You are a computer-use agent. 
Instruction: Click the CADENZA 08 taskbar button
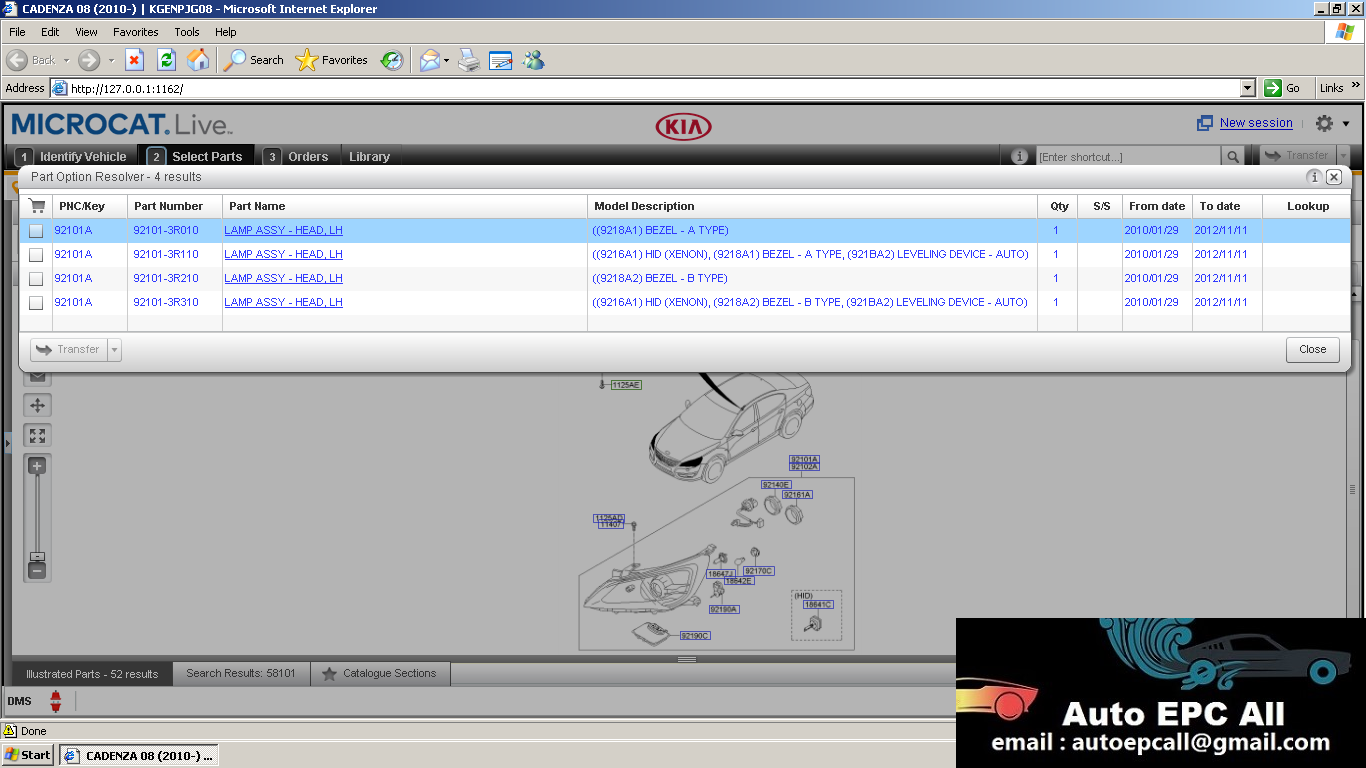(x=138, y=755)
